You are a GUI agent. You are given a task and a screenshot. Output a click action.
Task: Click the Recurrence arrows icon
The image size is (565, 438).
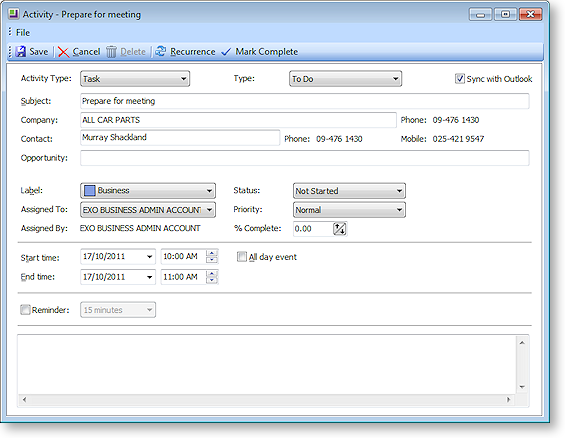point(160,52)
